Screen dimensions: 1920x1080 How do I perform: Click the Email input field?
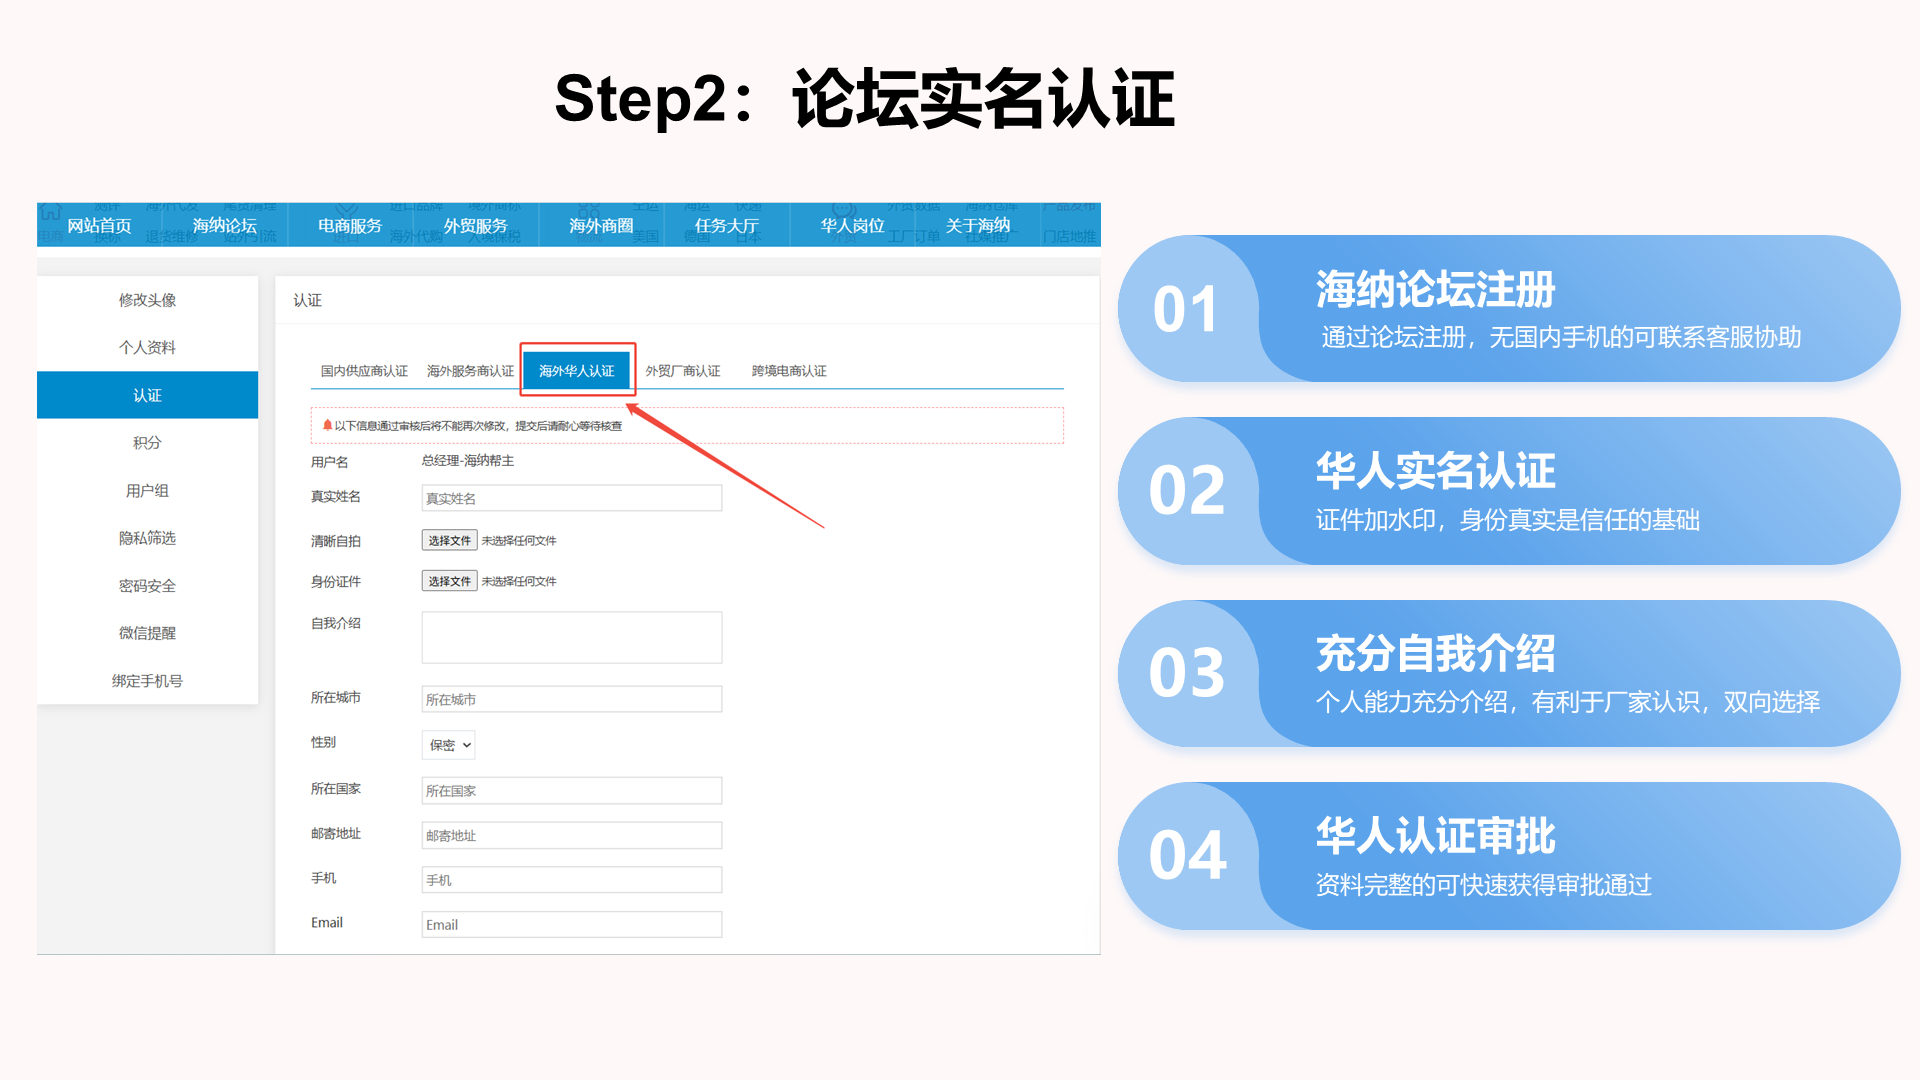click(571, 925)
